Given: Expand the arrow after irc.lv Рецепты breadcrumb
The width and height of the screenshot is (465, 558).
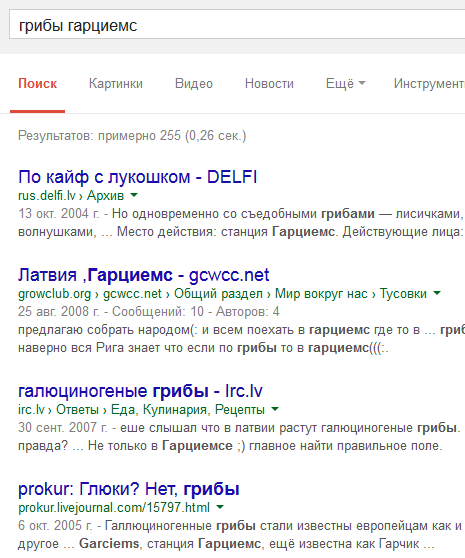Looking at the screenshot, I should coord(275,409).
